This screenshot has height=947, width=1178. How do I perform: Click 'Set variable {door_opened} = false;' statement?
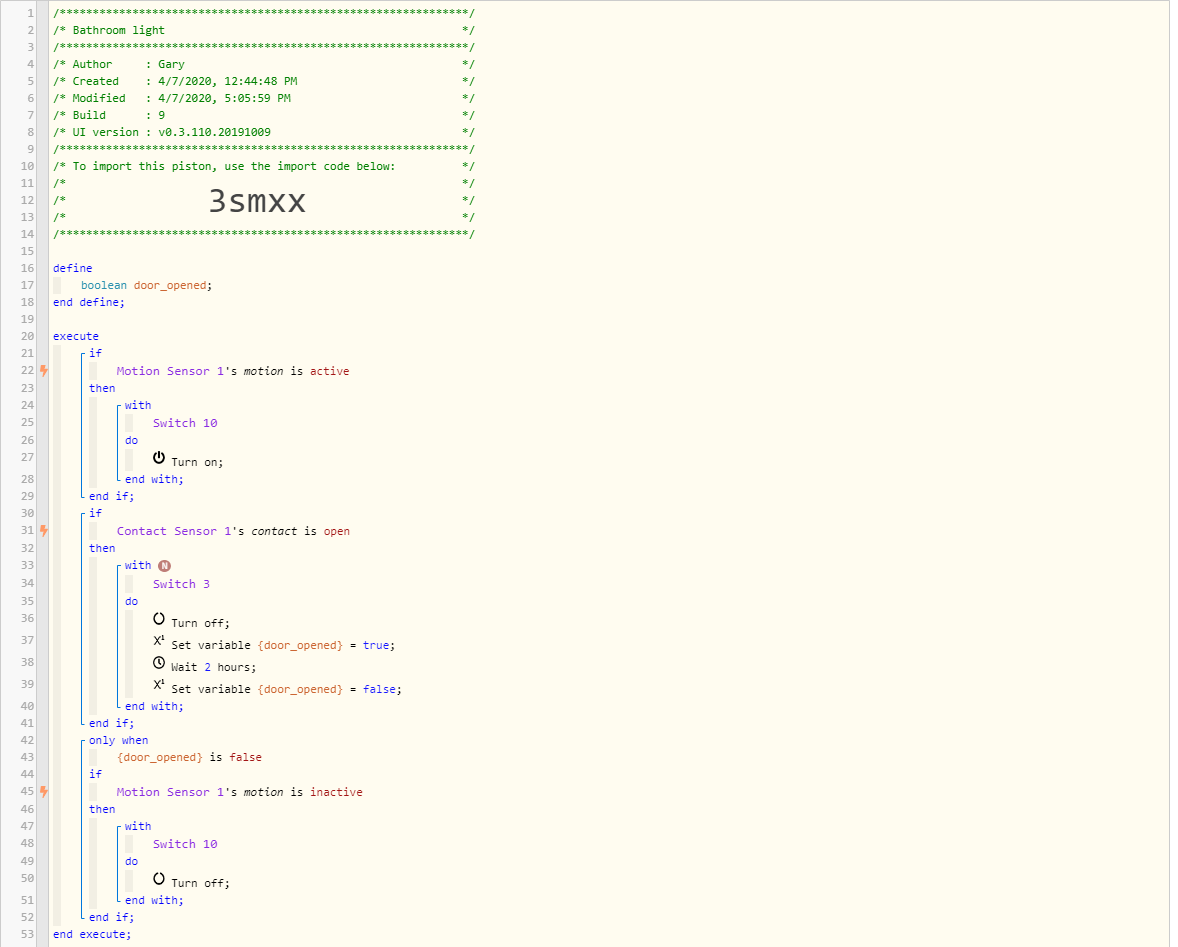(x=286, y=689)
